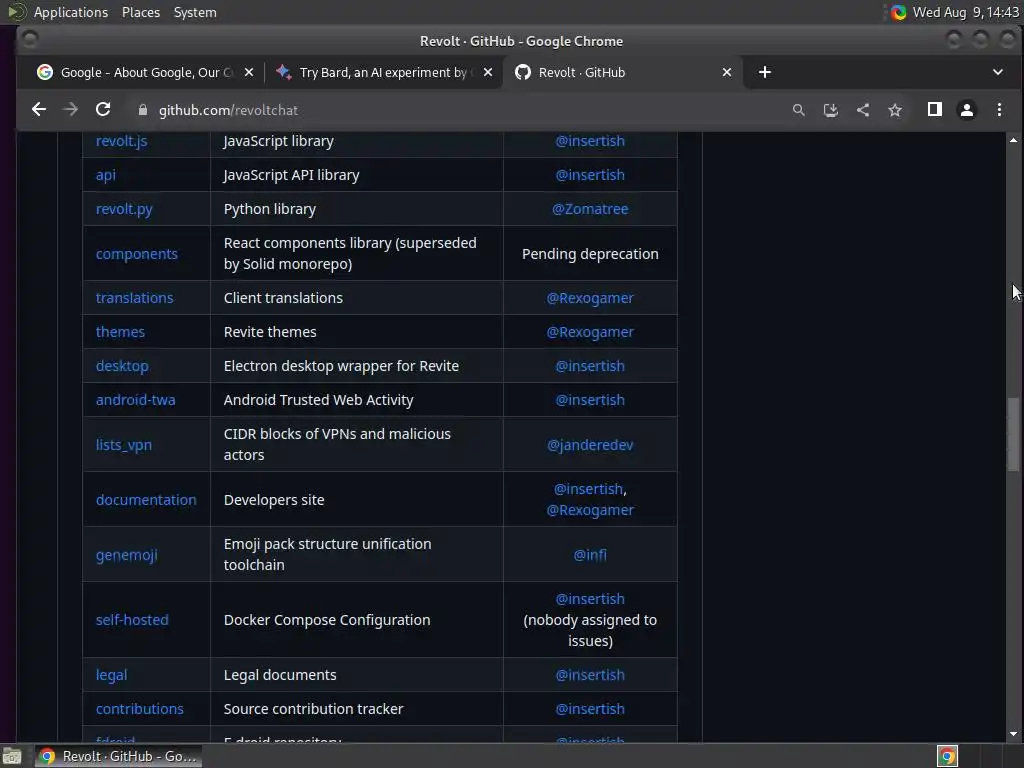Visit @Zomatree profile in revolt.py row
Image resolution: width=1024 pixels, height=768 pixels.
click(590, 209)
